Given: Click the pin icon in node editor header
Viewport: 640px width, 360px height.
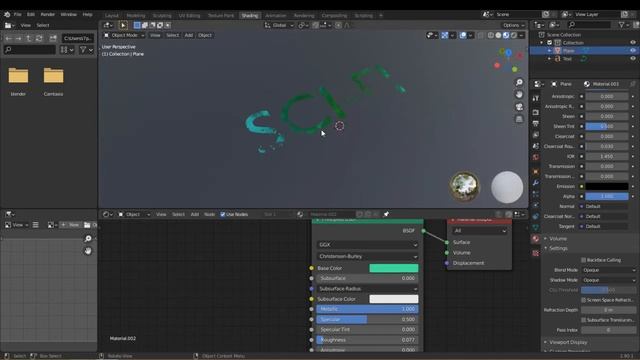Looking at the screenshot, I should point(386,214).
